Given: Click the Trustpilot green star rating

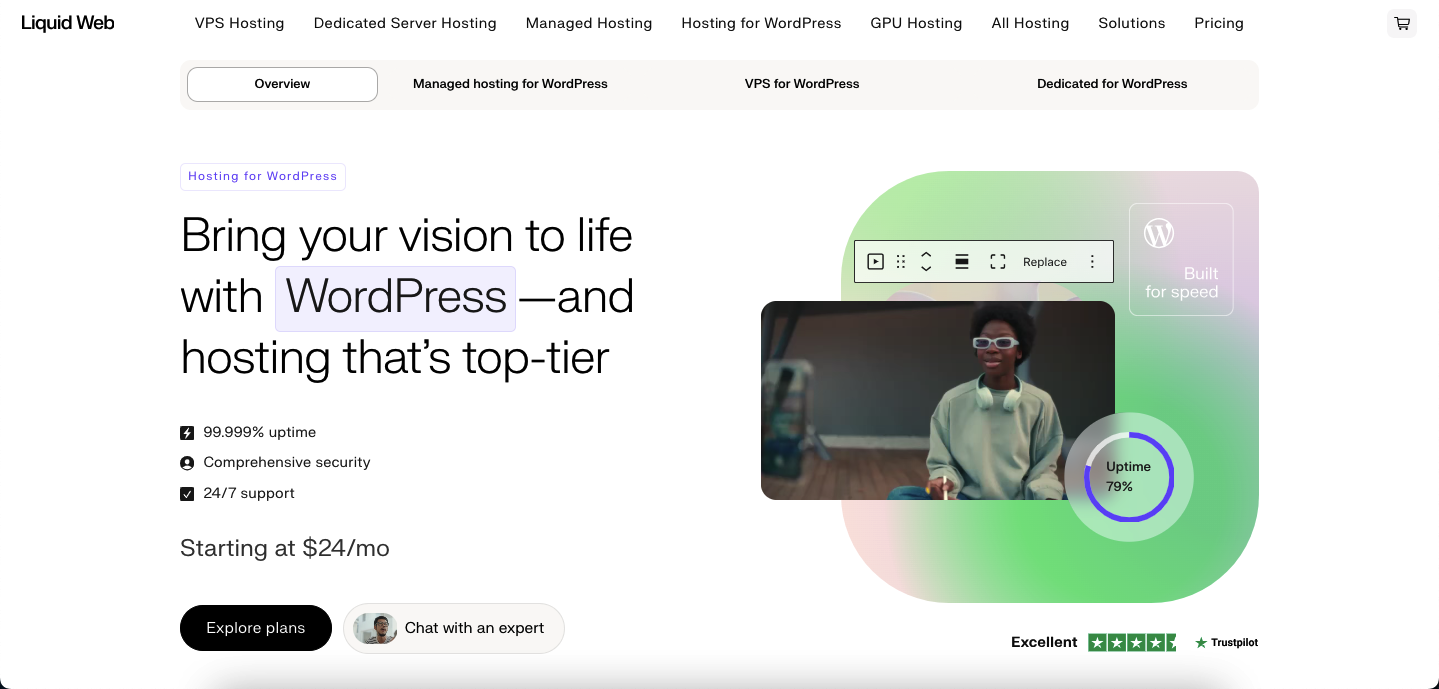Looking at the screenshot, I should point(1132,642).
